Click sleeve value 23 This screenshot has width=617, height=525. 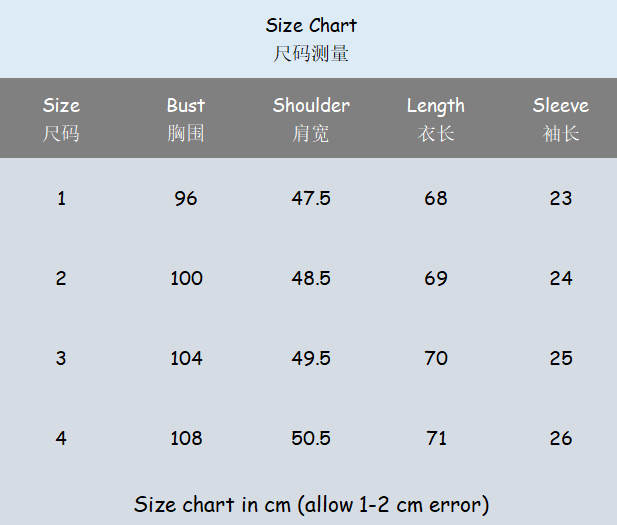560,198
